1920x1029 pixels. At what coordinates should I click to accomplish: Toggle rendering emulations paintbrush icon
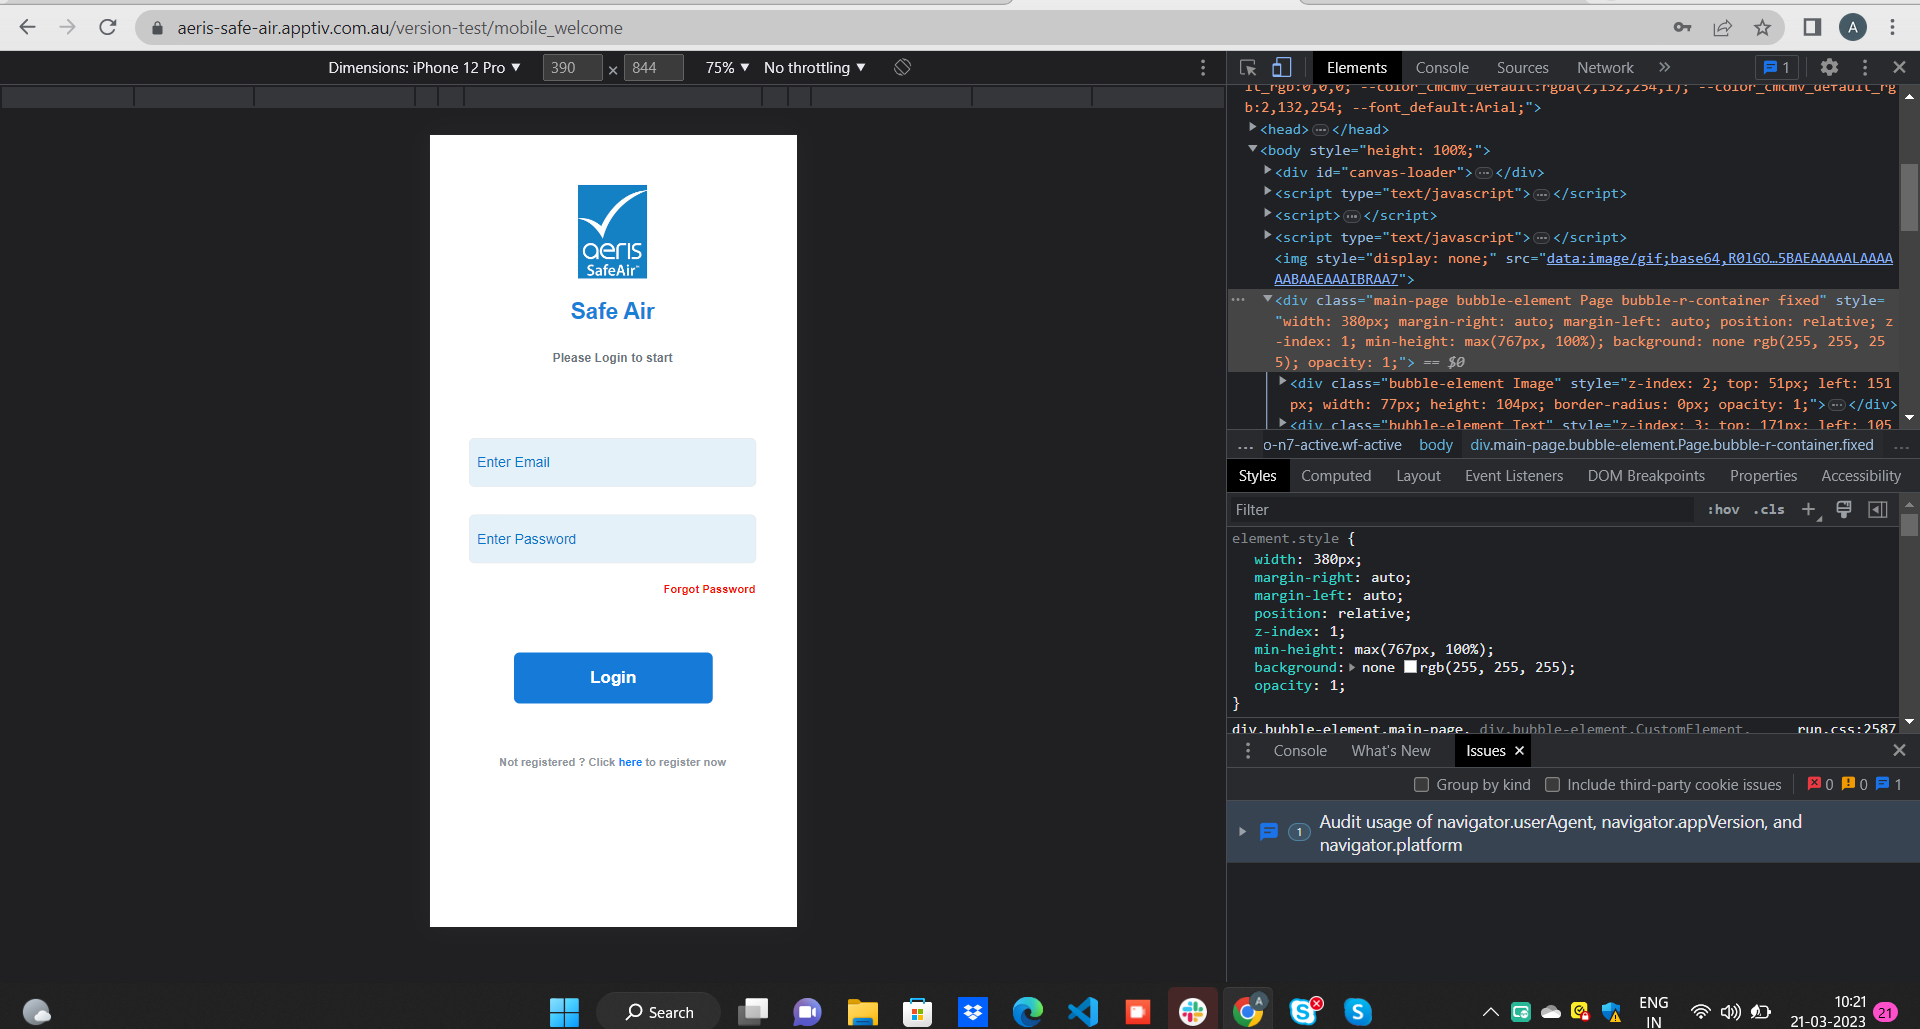pos(1844,509)
